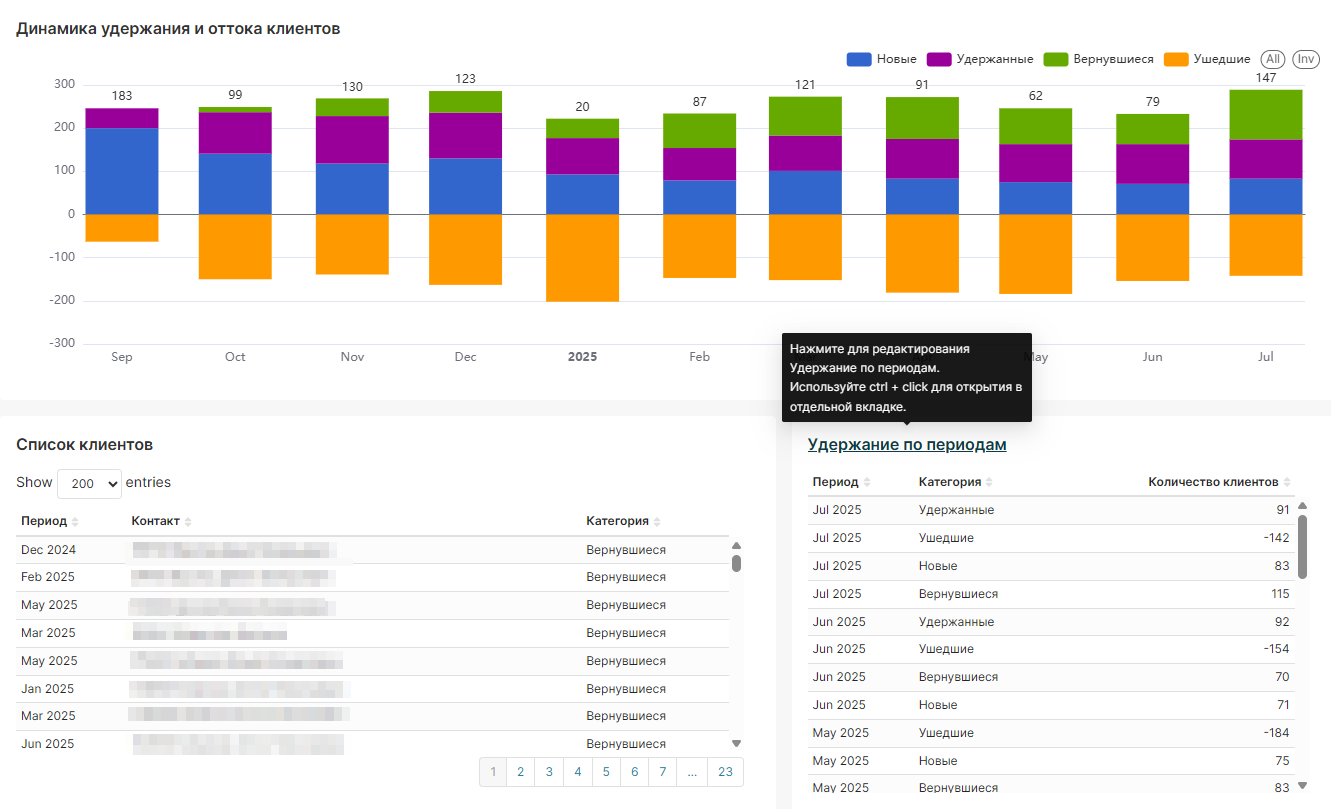Click sort icon next to Контакт column header
Viewport: 1331px width, 809px height.
click(x=188, y=522)
